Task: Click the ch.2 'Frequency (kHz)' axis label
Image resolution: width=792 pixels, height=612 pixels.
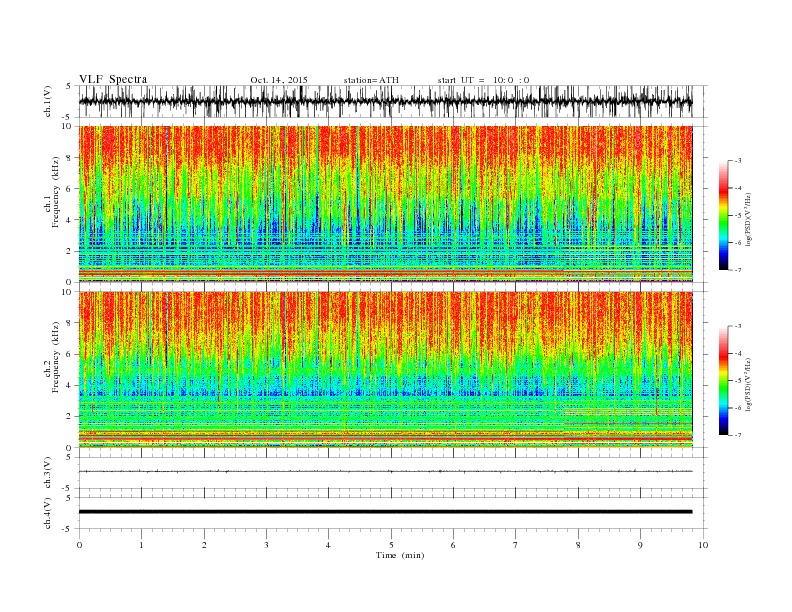Action: pos(56,358)
